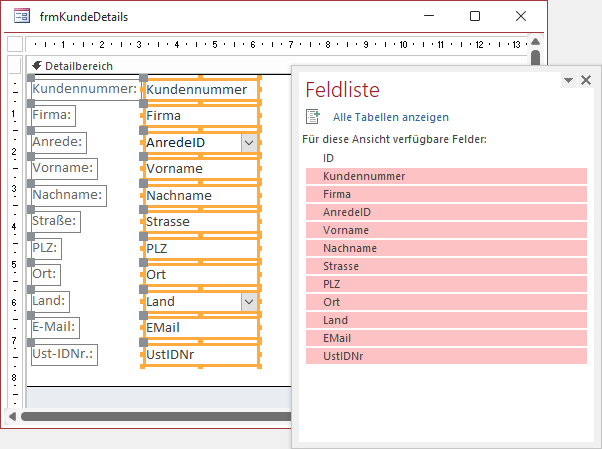Select the Straße: label control

pos(55,221)
